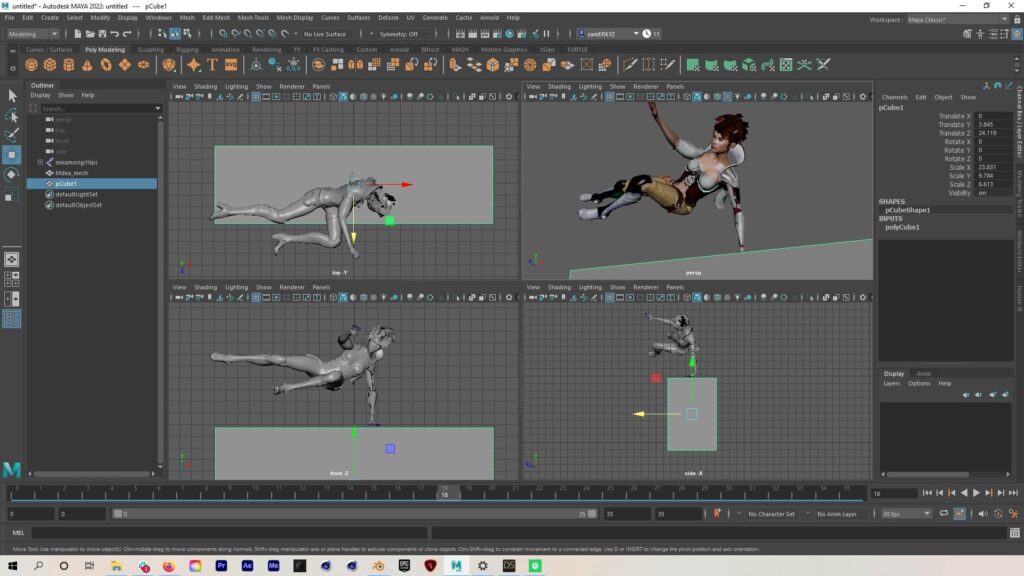
Task: Activate the Rotate tool in toolbox
Action: coord(12,174)
